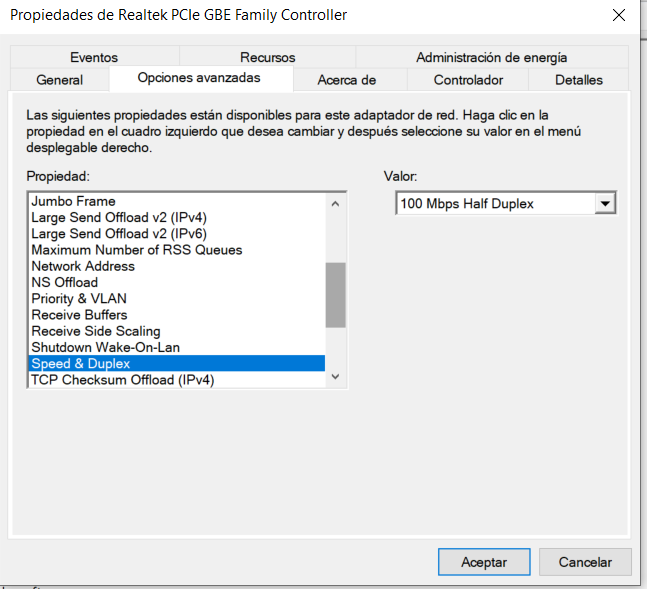647x589 pixels.
Task: Select Jumbo Frame property
Action: coord(177,201)
